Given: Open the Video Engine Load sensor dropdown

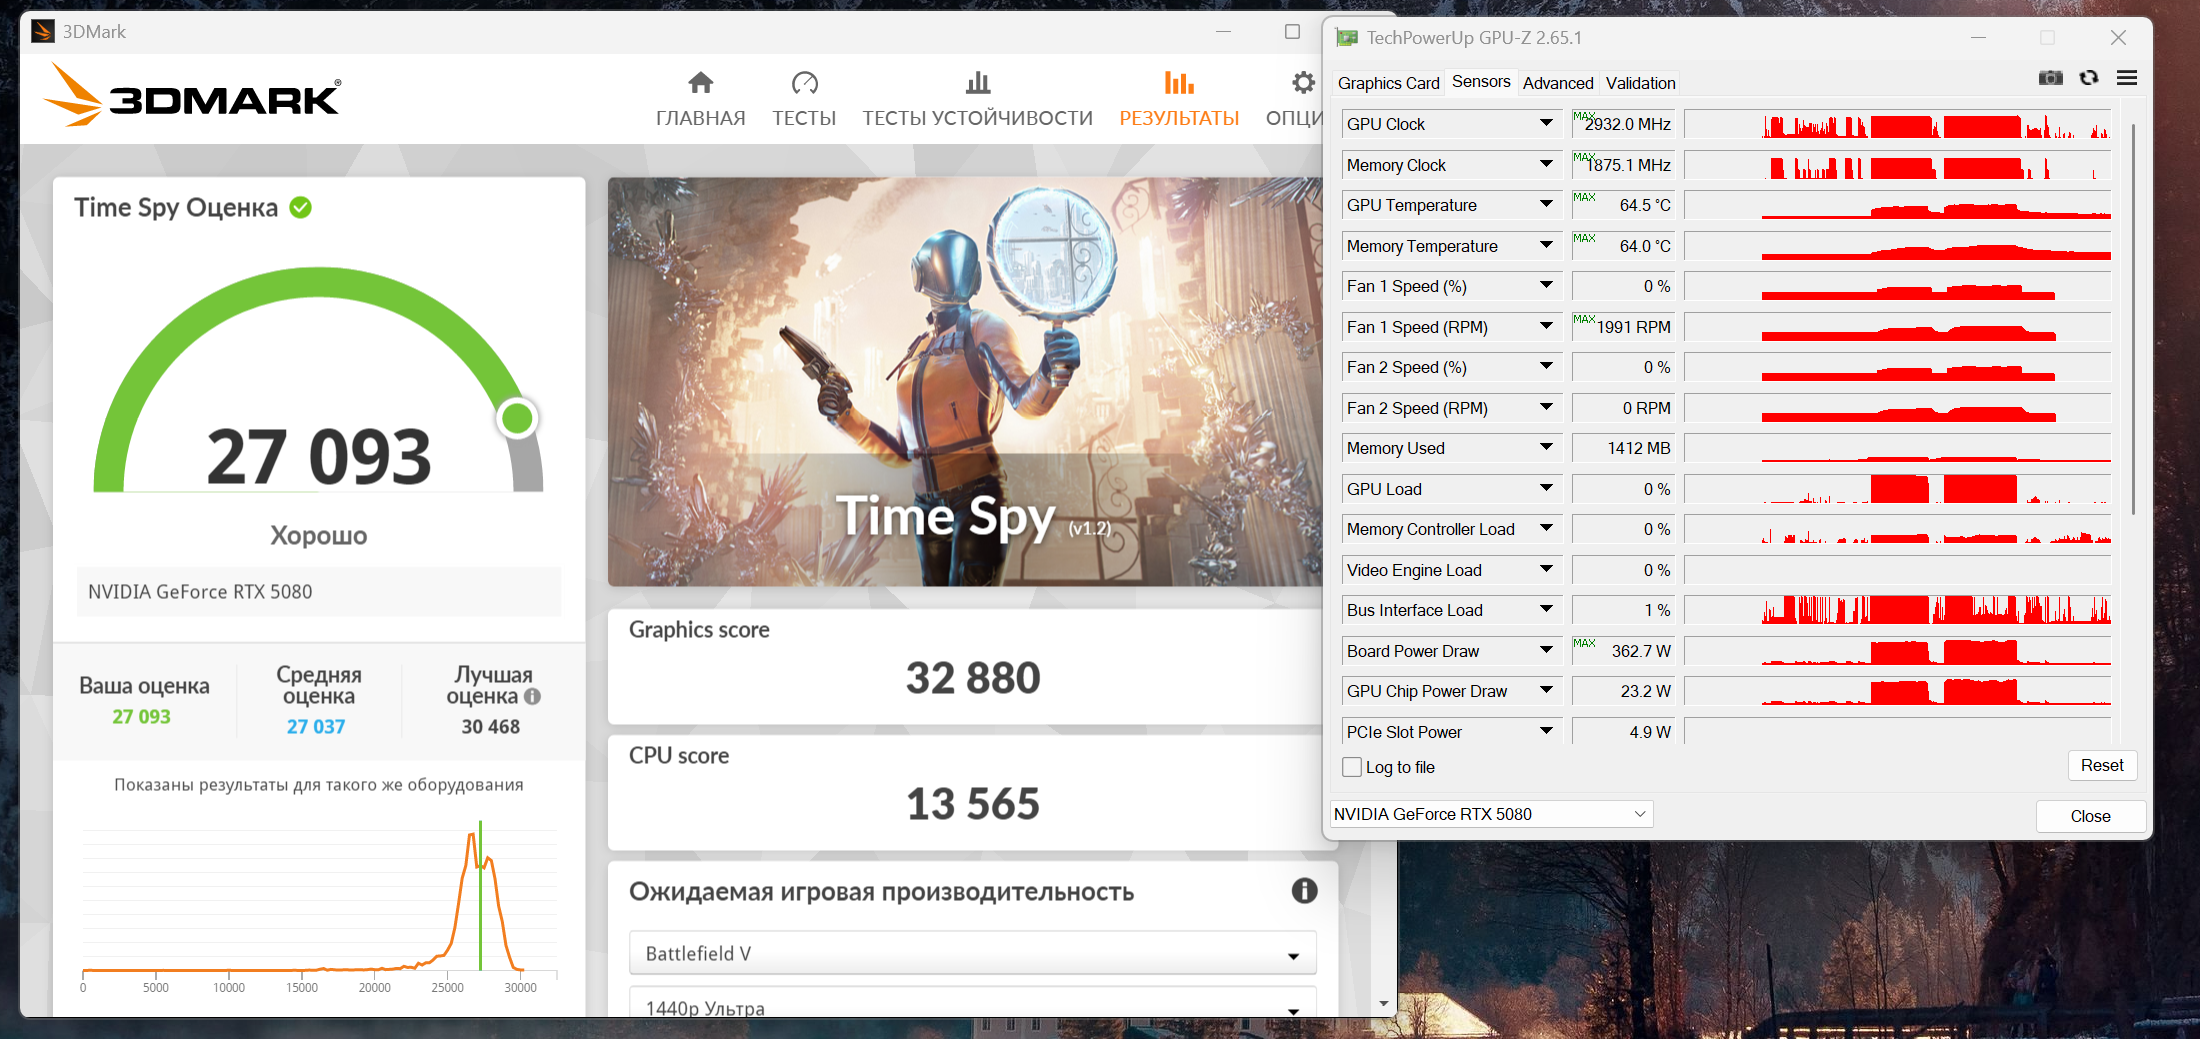Looking at the screenshot, I should 1546,569.
